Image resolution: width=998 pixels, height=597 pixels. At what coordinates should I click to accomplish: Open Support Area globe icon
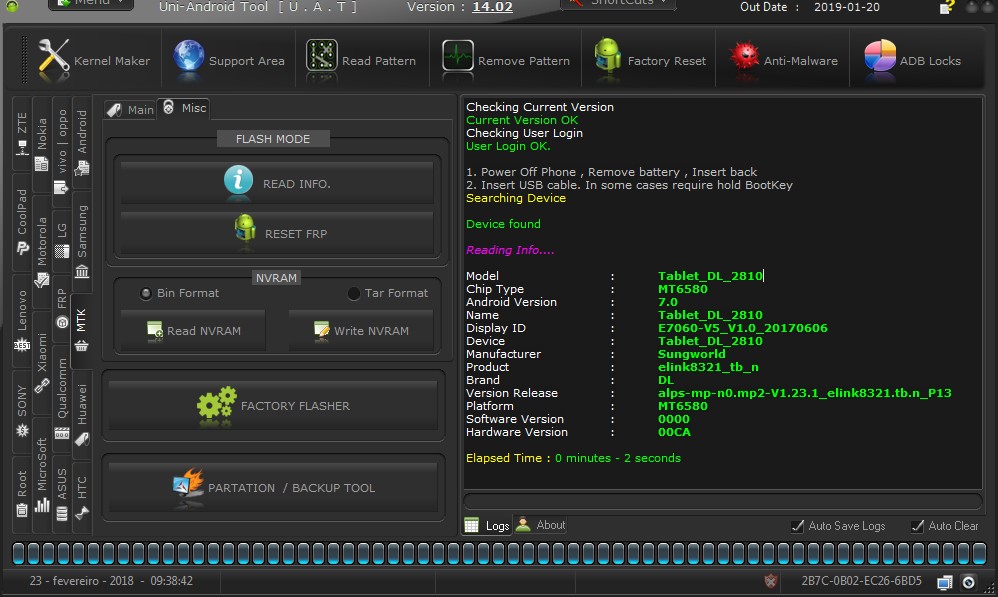[x=189, y=58]
